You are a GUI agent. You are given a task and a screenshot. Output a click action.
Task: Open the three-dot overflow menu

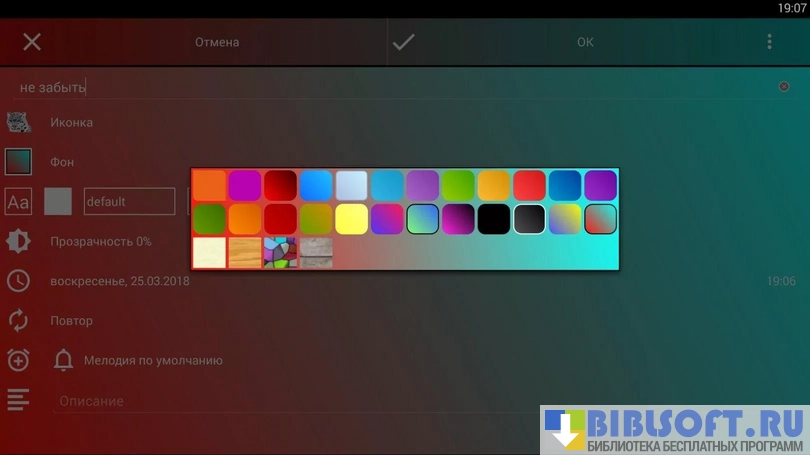click(769, 42)
